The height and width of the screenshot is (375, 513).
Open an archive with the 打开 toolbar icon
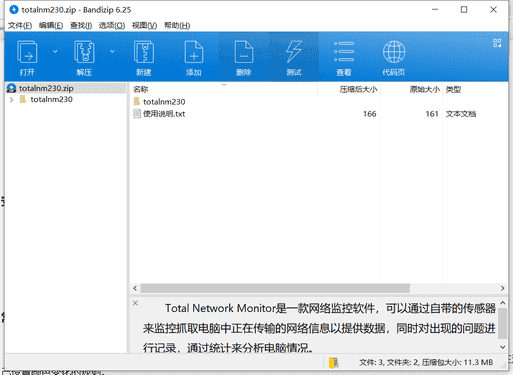(x=27, y=57)
